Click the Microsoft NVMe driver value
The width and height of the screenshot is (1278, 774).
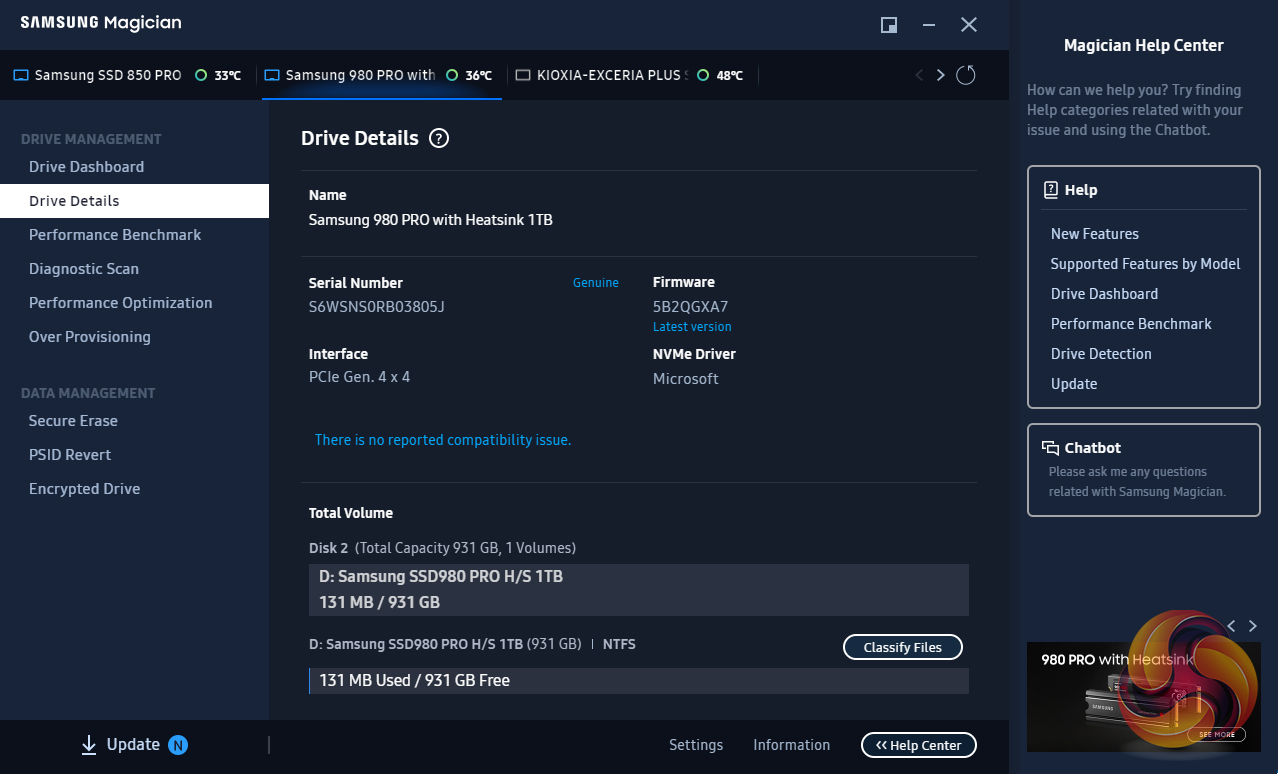686,379
